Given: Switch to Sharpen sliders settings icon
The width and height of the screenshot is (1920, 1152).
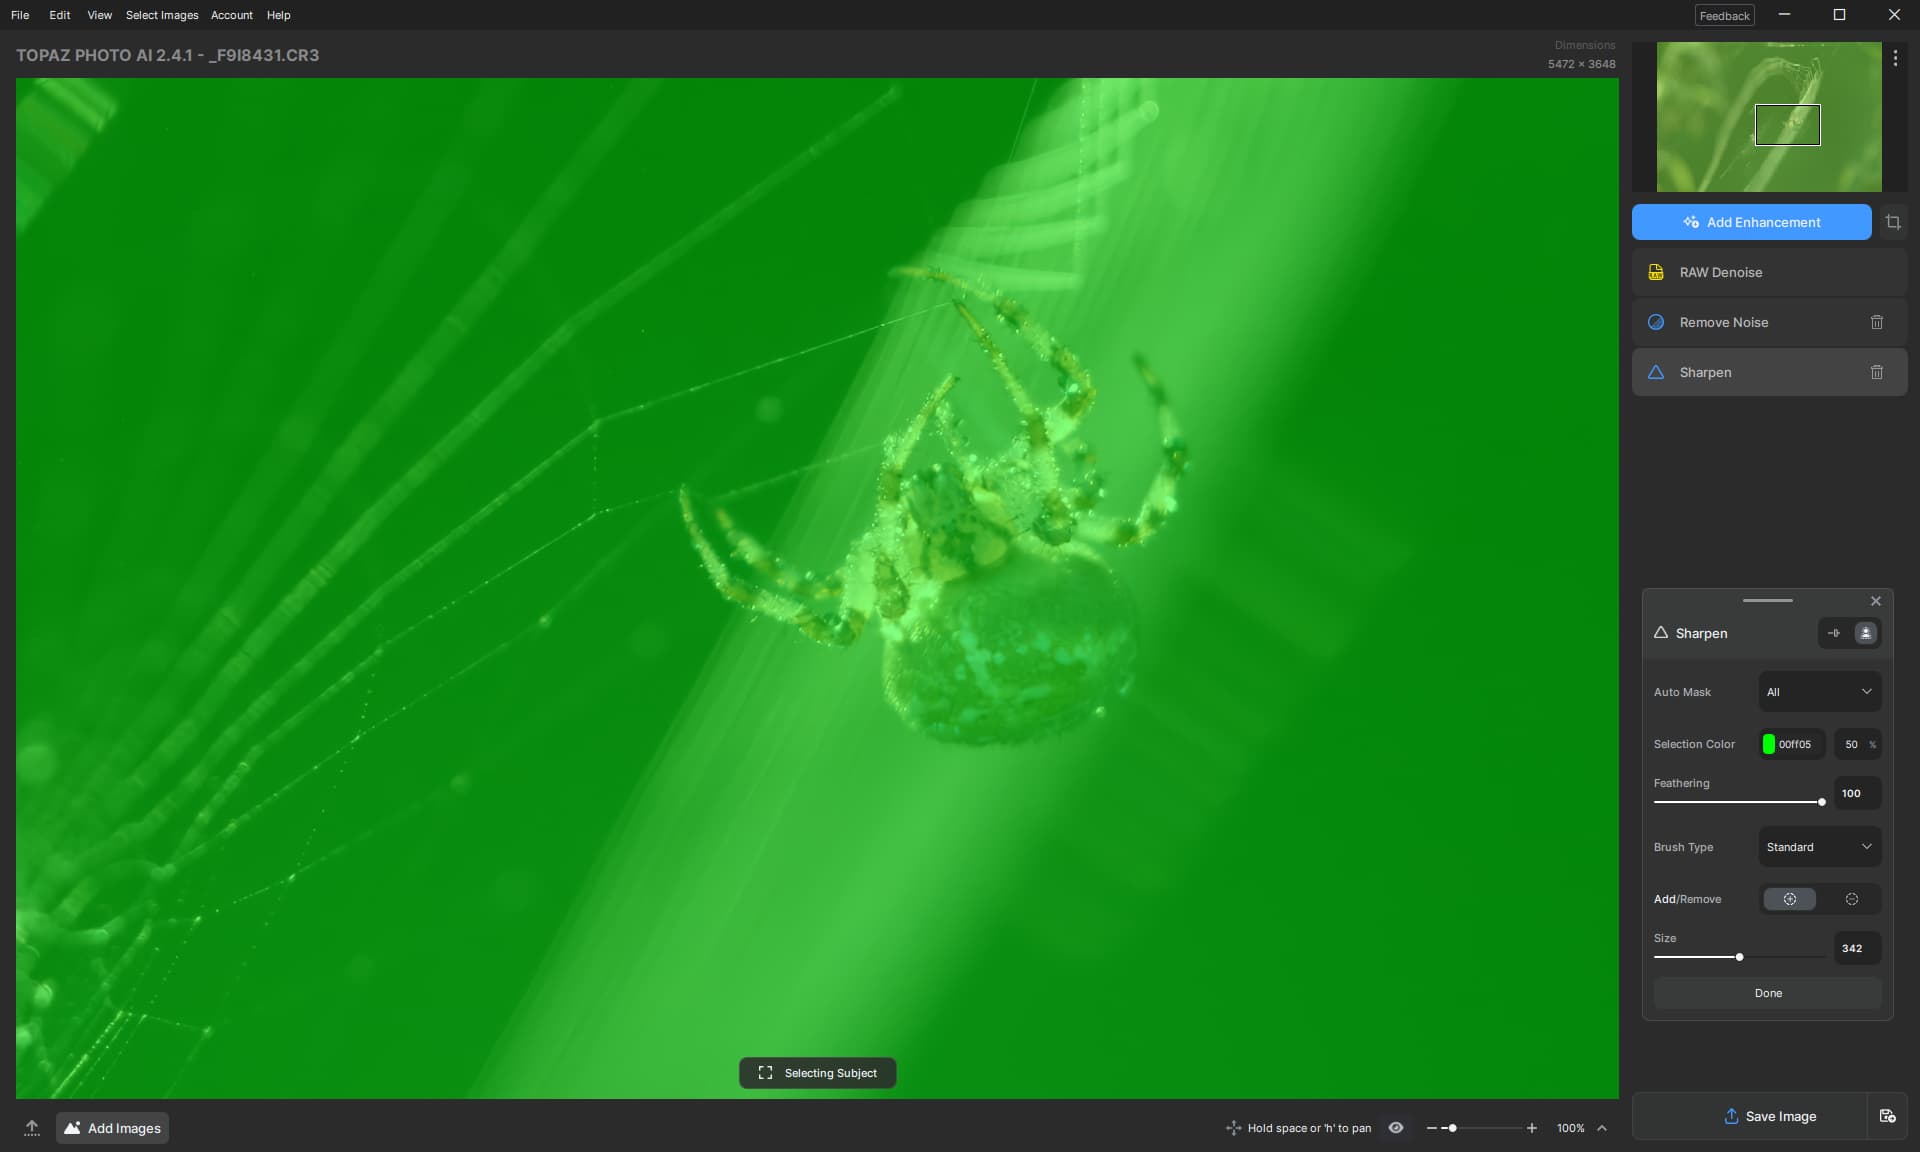Looking at the screenshot, I should pyautogui.click(x=1834, y=633).
